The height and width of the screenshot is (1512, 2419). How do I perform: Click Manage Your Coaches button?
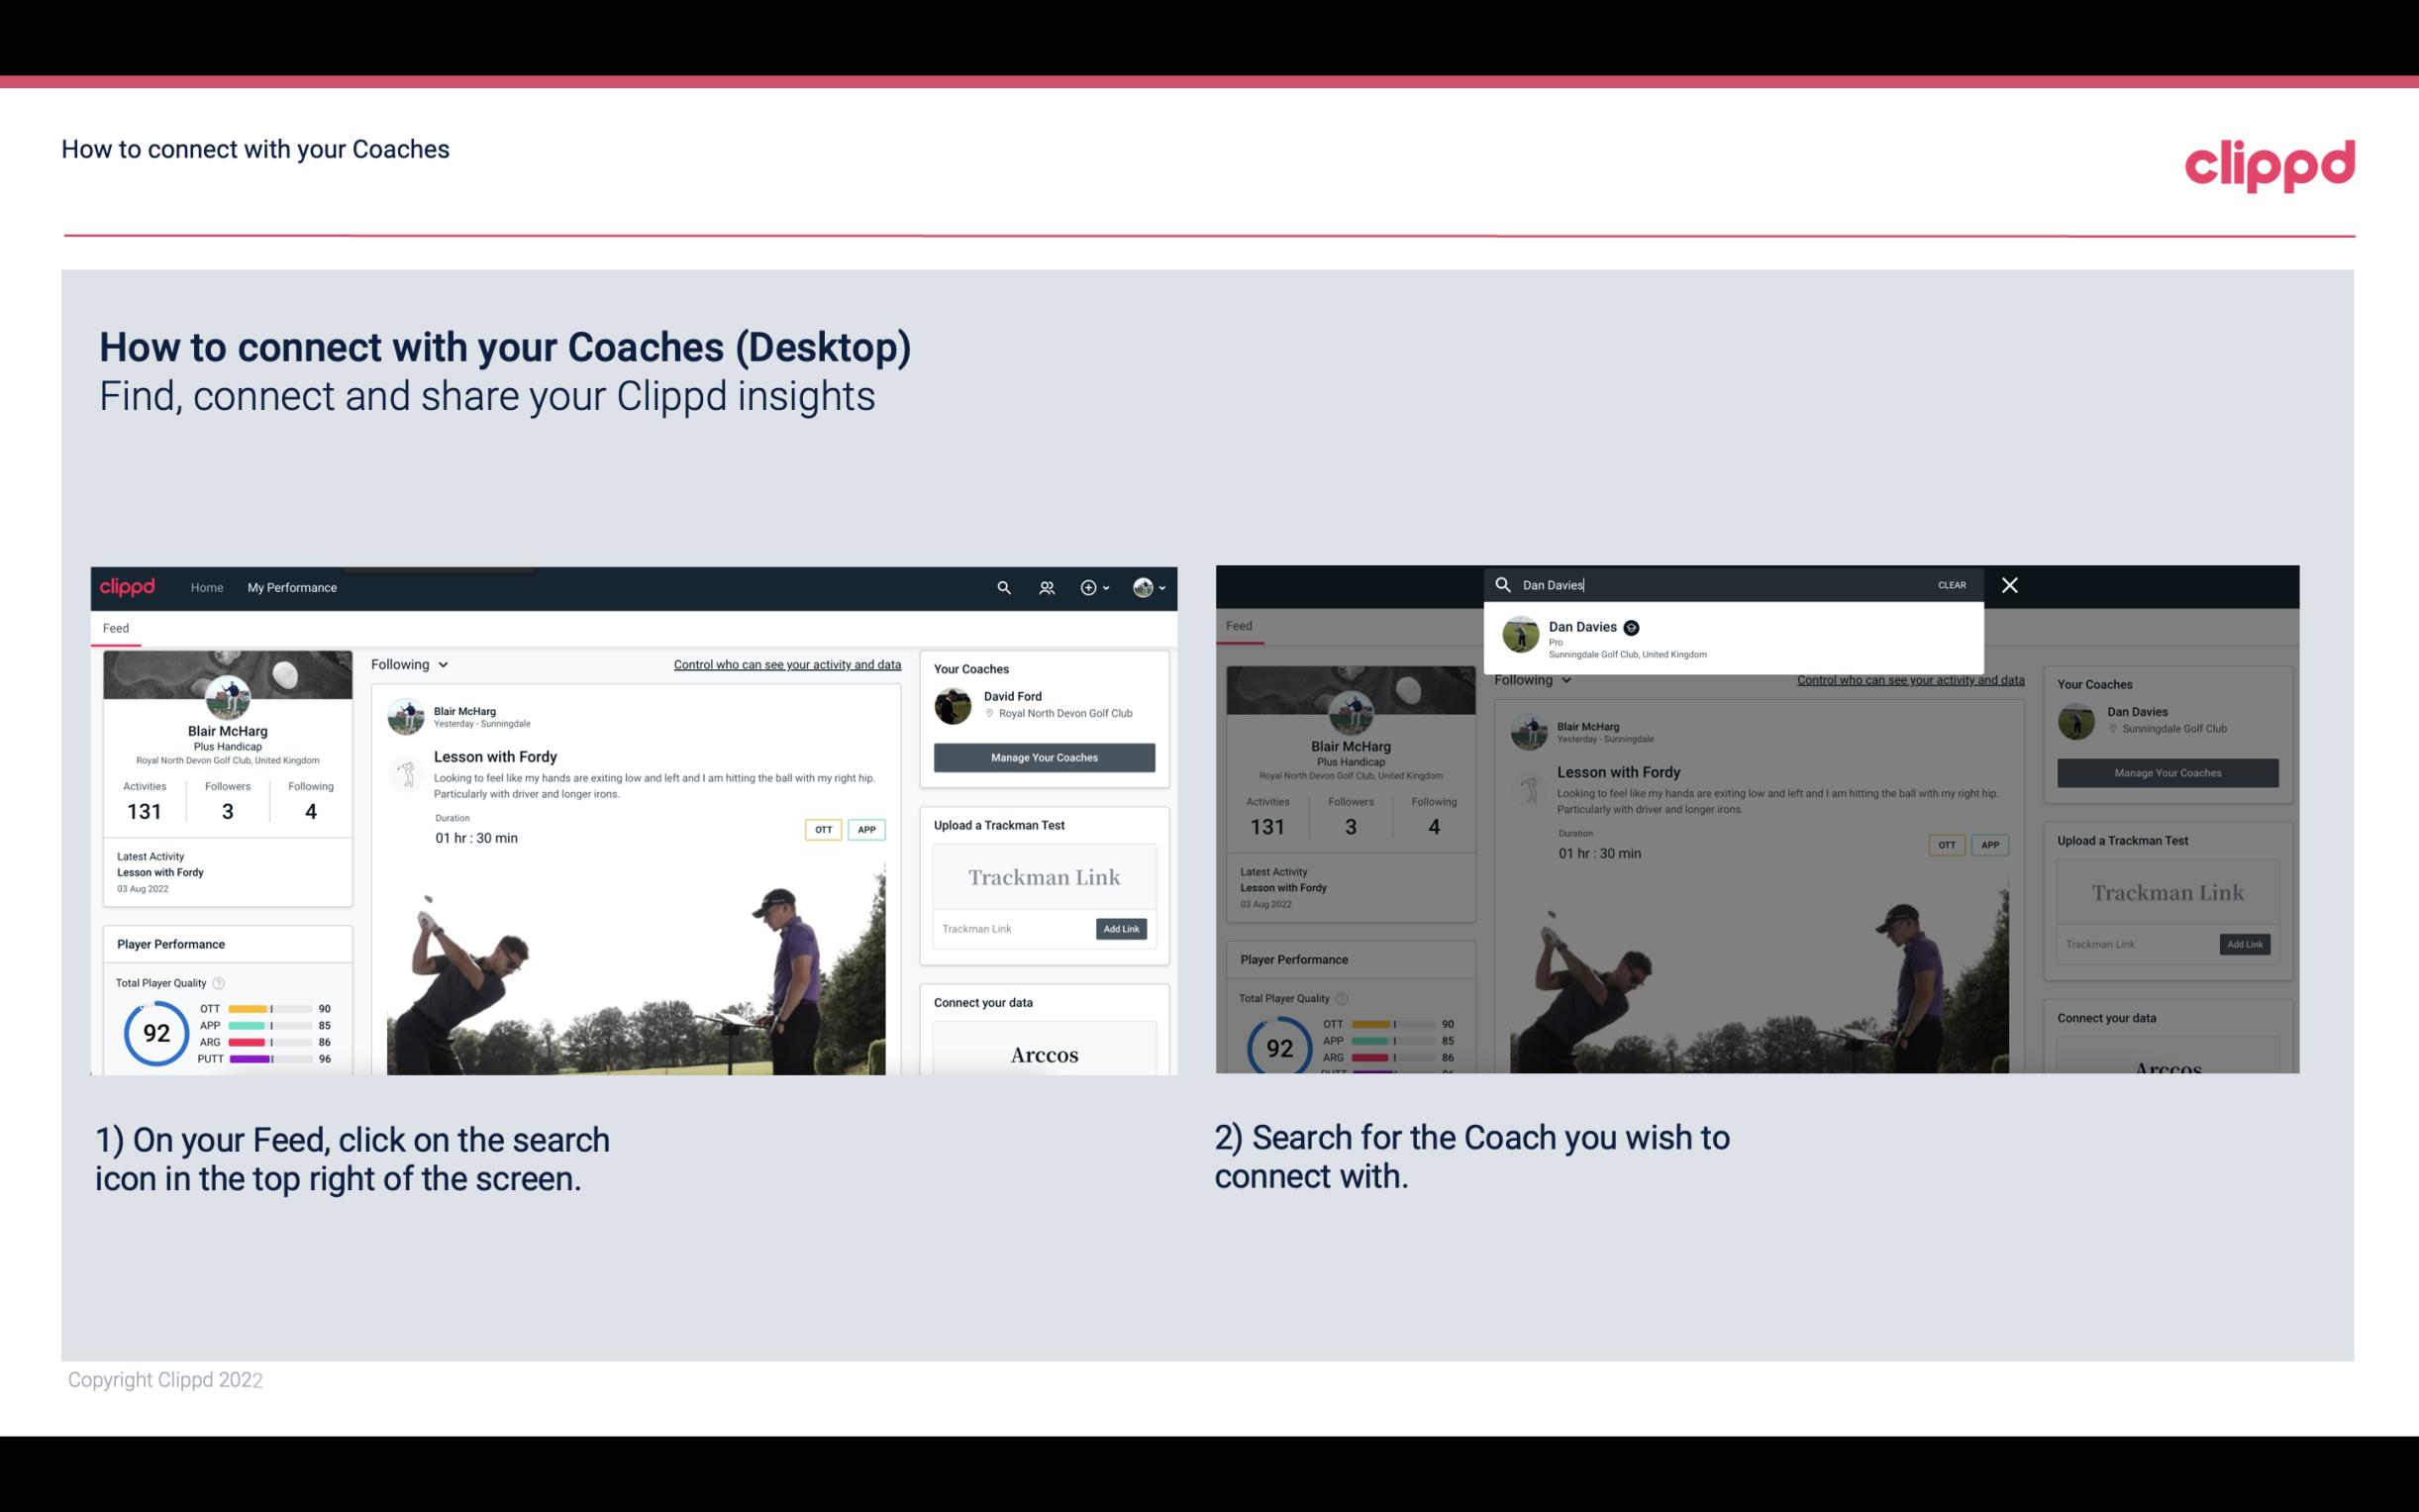(x=1044, y=755)
